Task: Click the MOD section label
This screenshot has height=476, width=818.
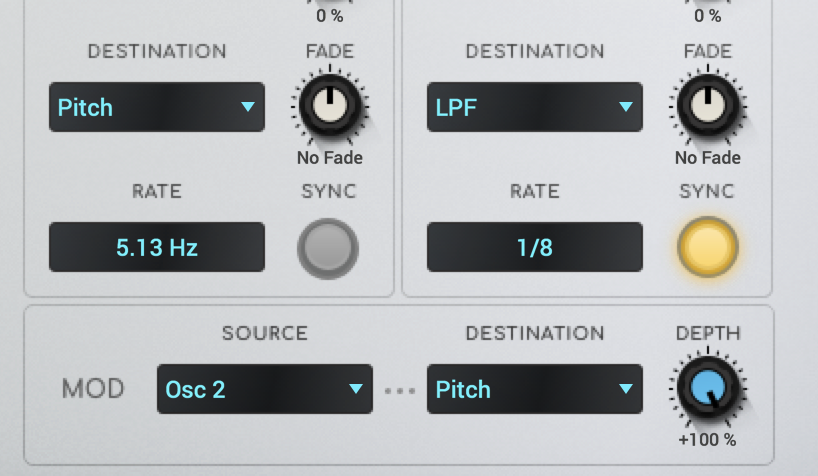Action: point(93,389)
